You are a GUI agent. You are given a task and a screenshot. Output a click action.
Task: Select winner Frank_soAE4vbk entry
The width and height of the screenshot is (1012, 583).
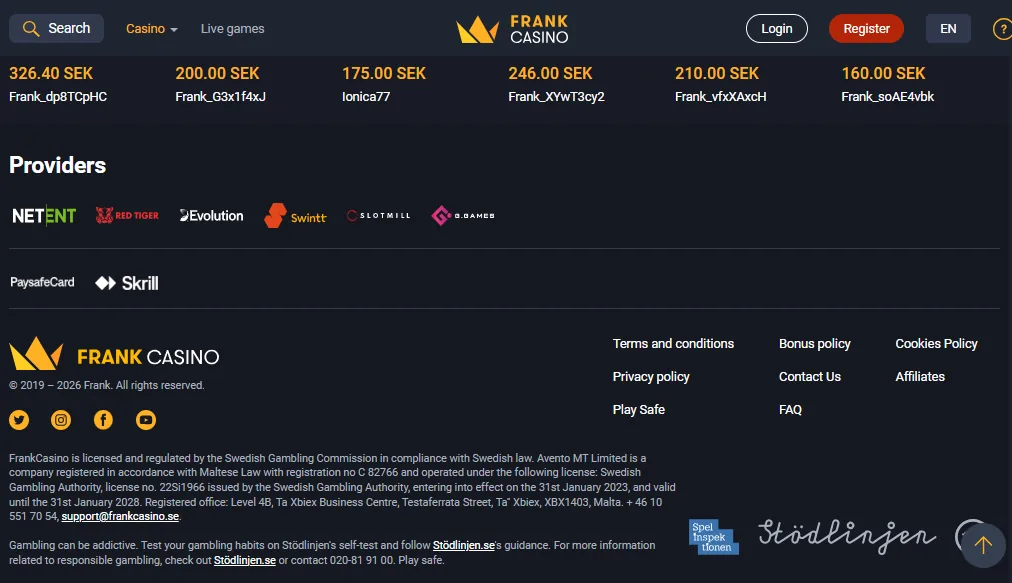(x=887, y=85)
